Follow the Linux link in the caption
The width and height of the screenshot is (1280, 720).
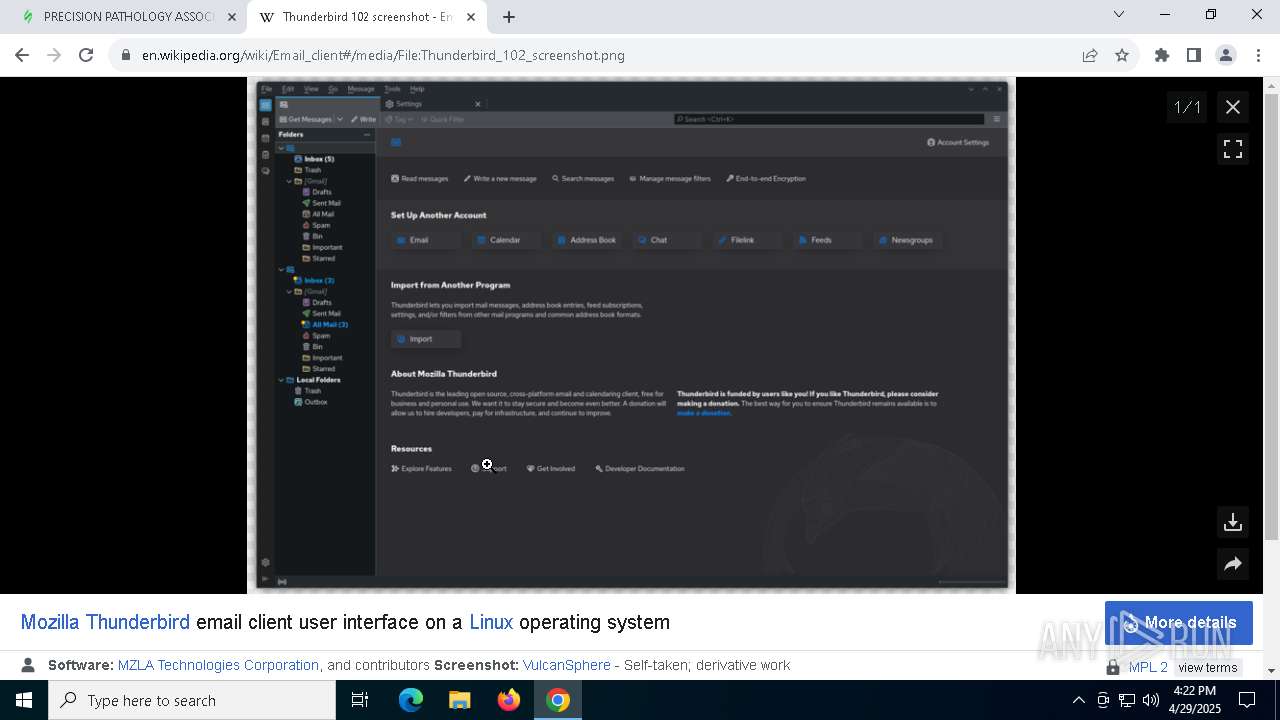[x=491, y=622]
